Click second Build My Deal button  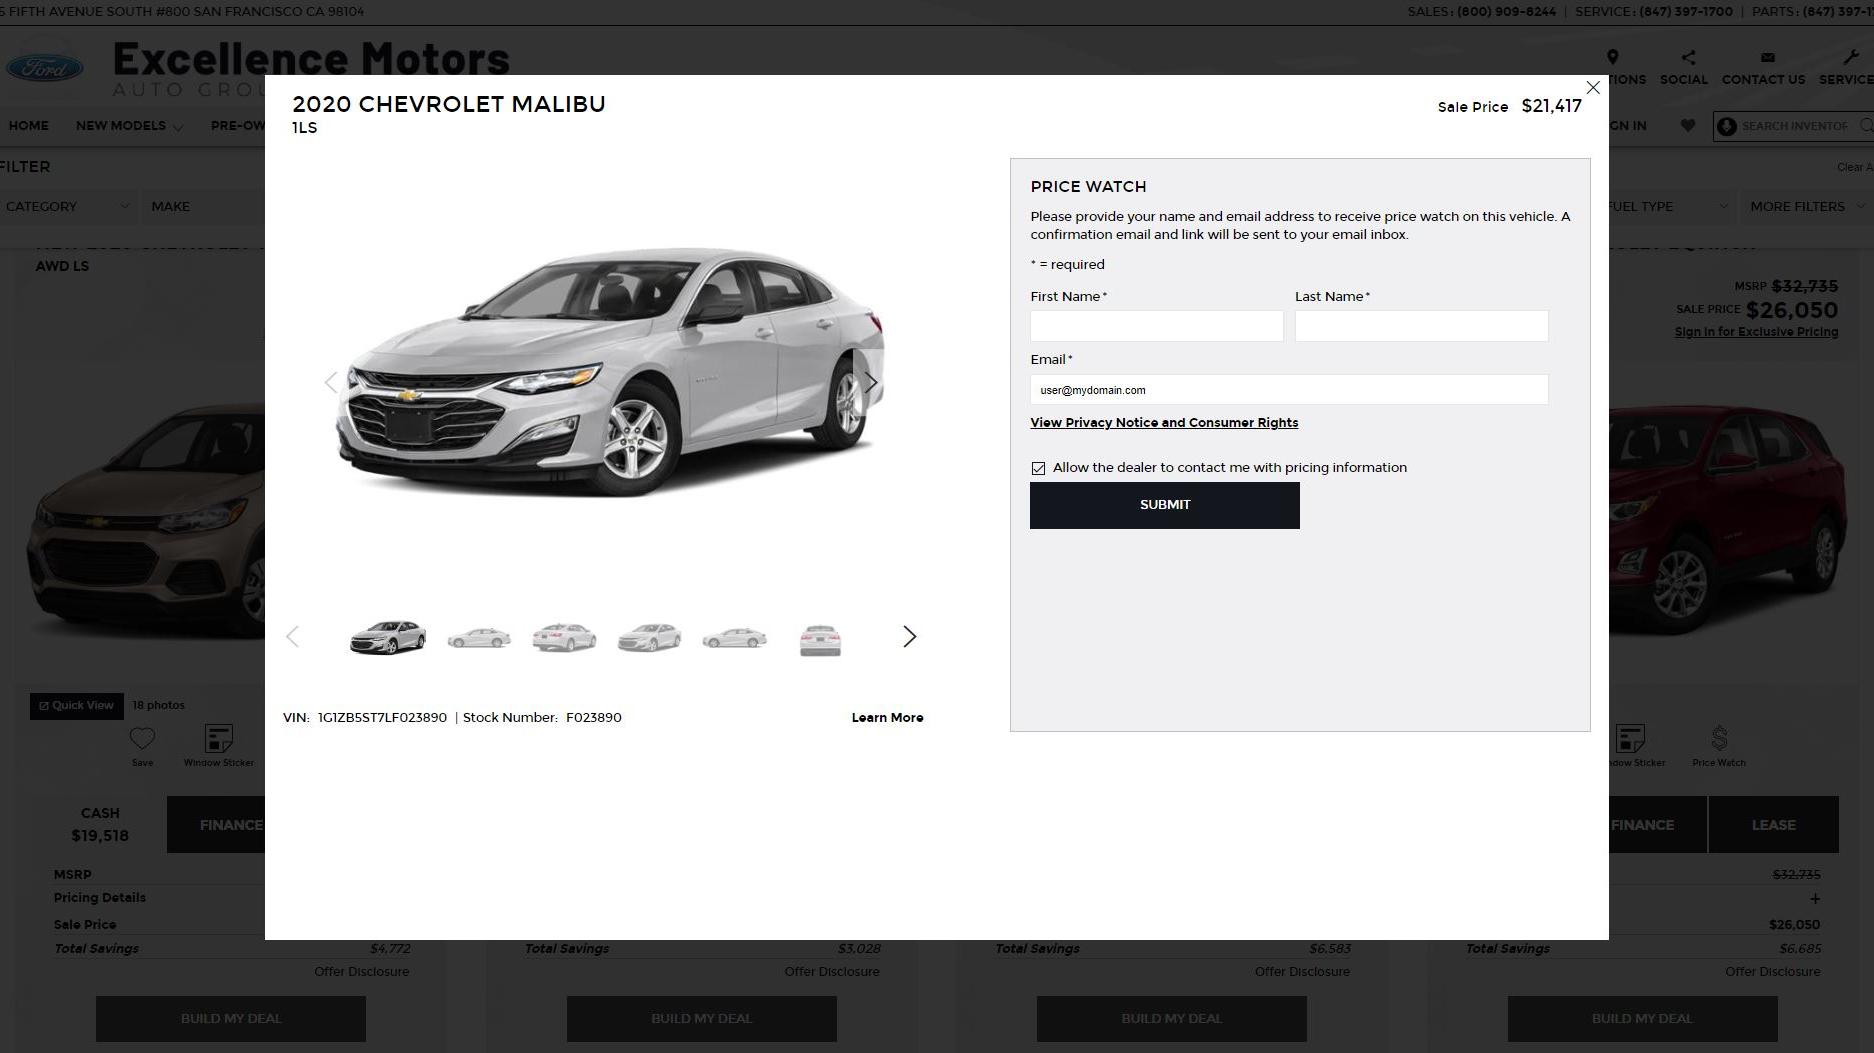click(701, 1019)
